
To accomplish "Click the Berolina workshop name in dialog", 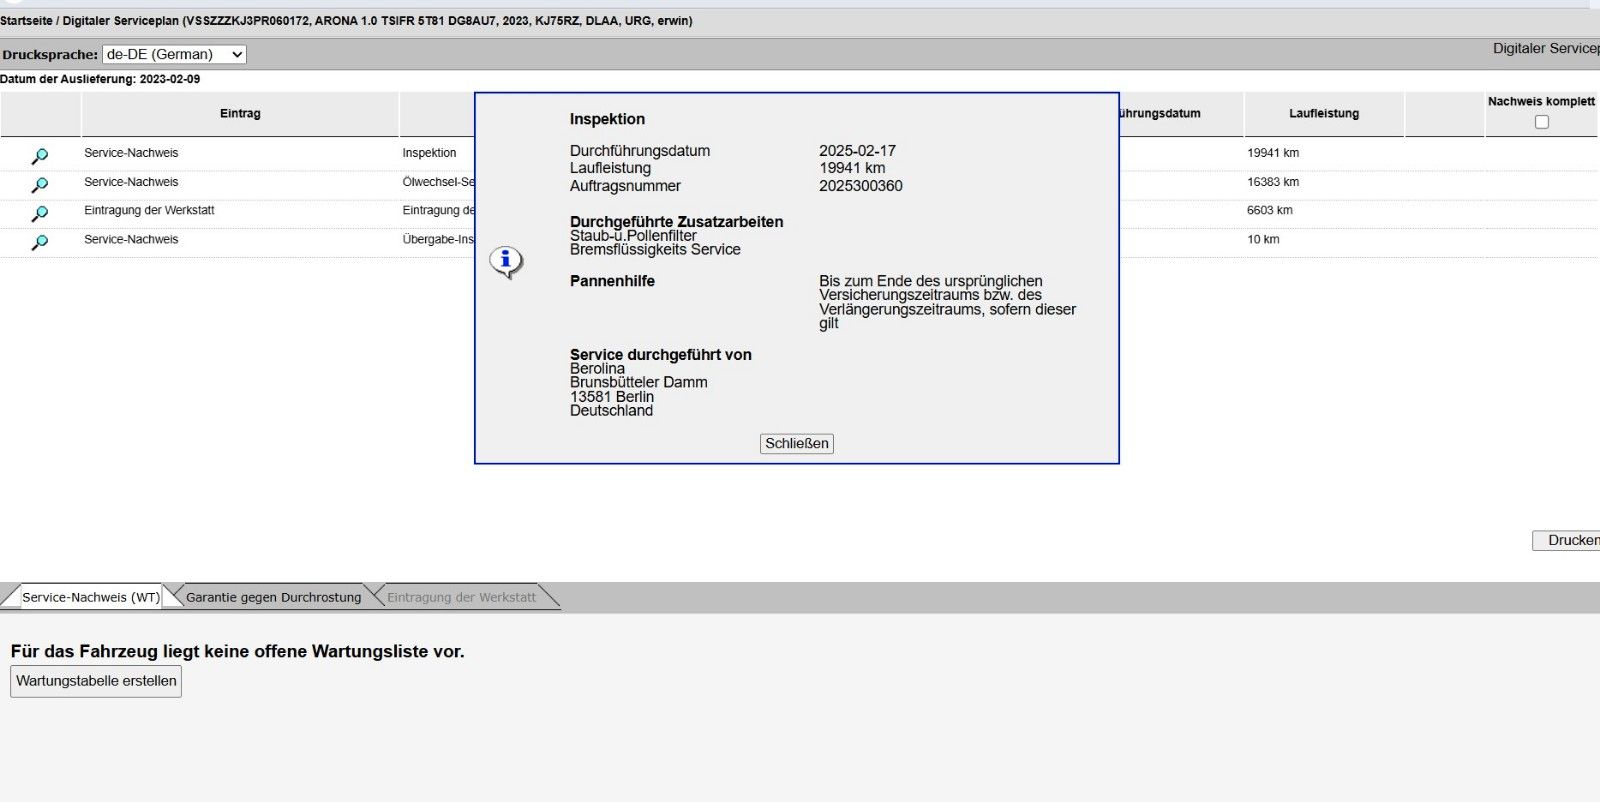I will [597, 369].
